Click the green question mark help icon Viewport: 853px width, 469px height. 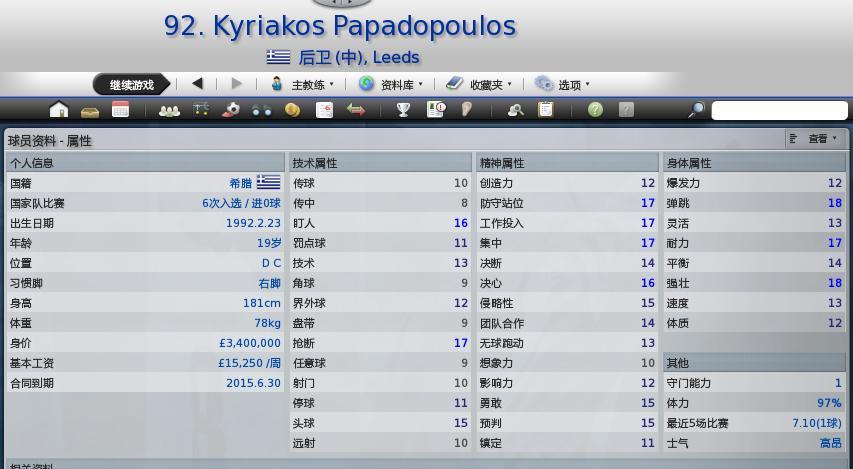point(595,110)
